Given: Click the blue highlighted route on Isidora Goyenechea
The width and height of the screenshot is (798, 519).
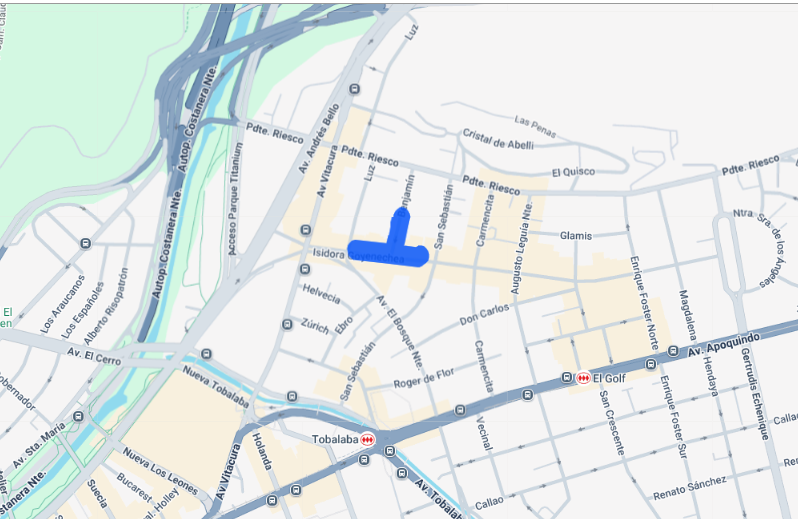Looking at the screenshot, I should 388,253.
